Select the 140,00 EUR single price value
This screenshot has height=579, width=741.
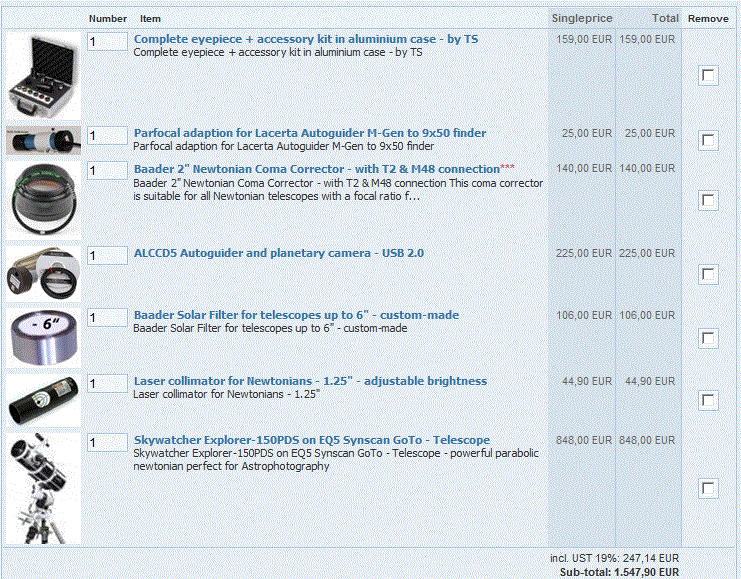coord(584,168)
